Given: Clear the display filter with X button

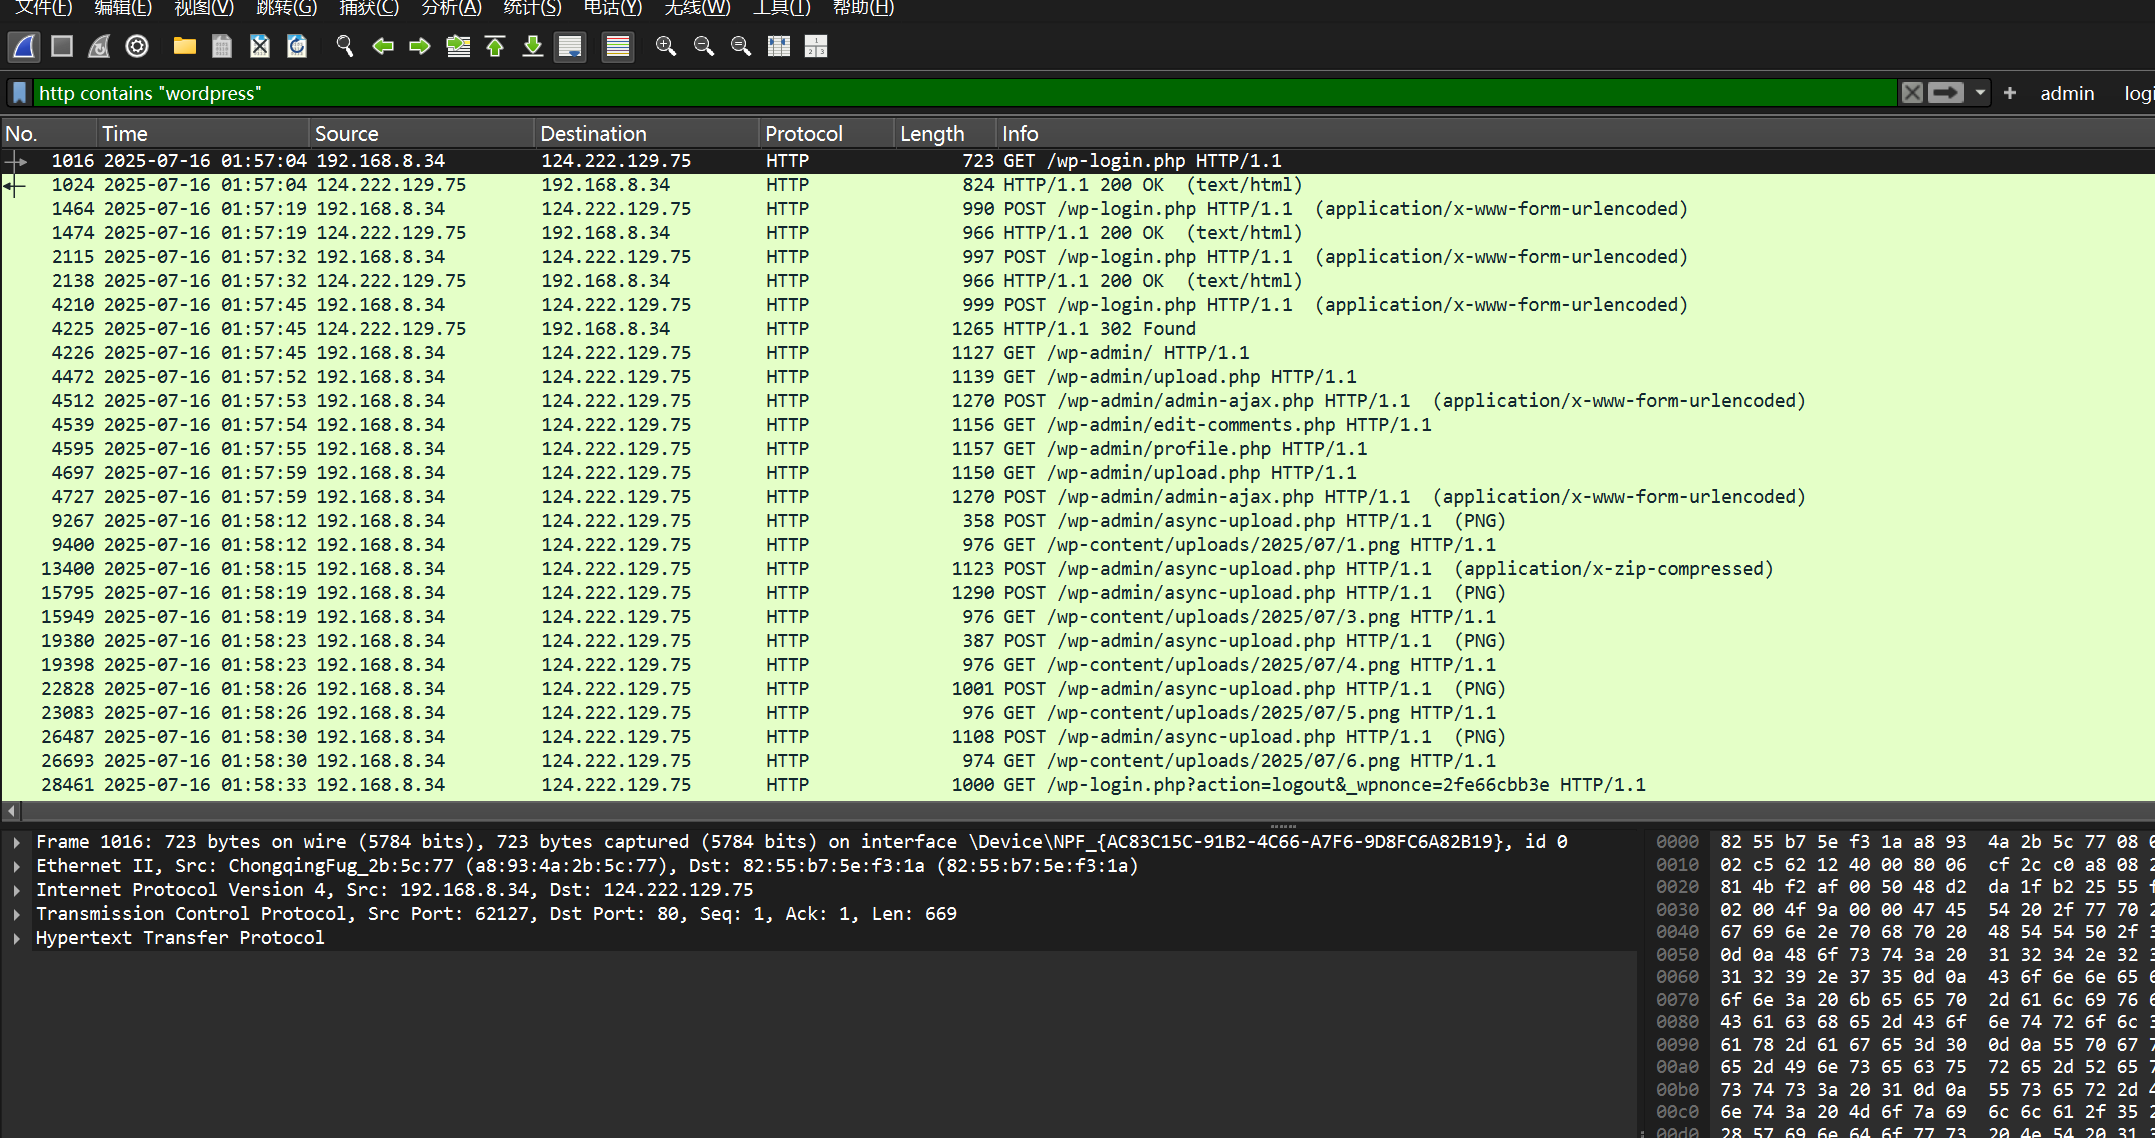Looking at the screenshot, I should pos(1911,93).
